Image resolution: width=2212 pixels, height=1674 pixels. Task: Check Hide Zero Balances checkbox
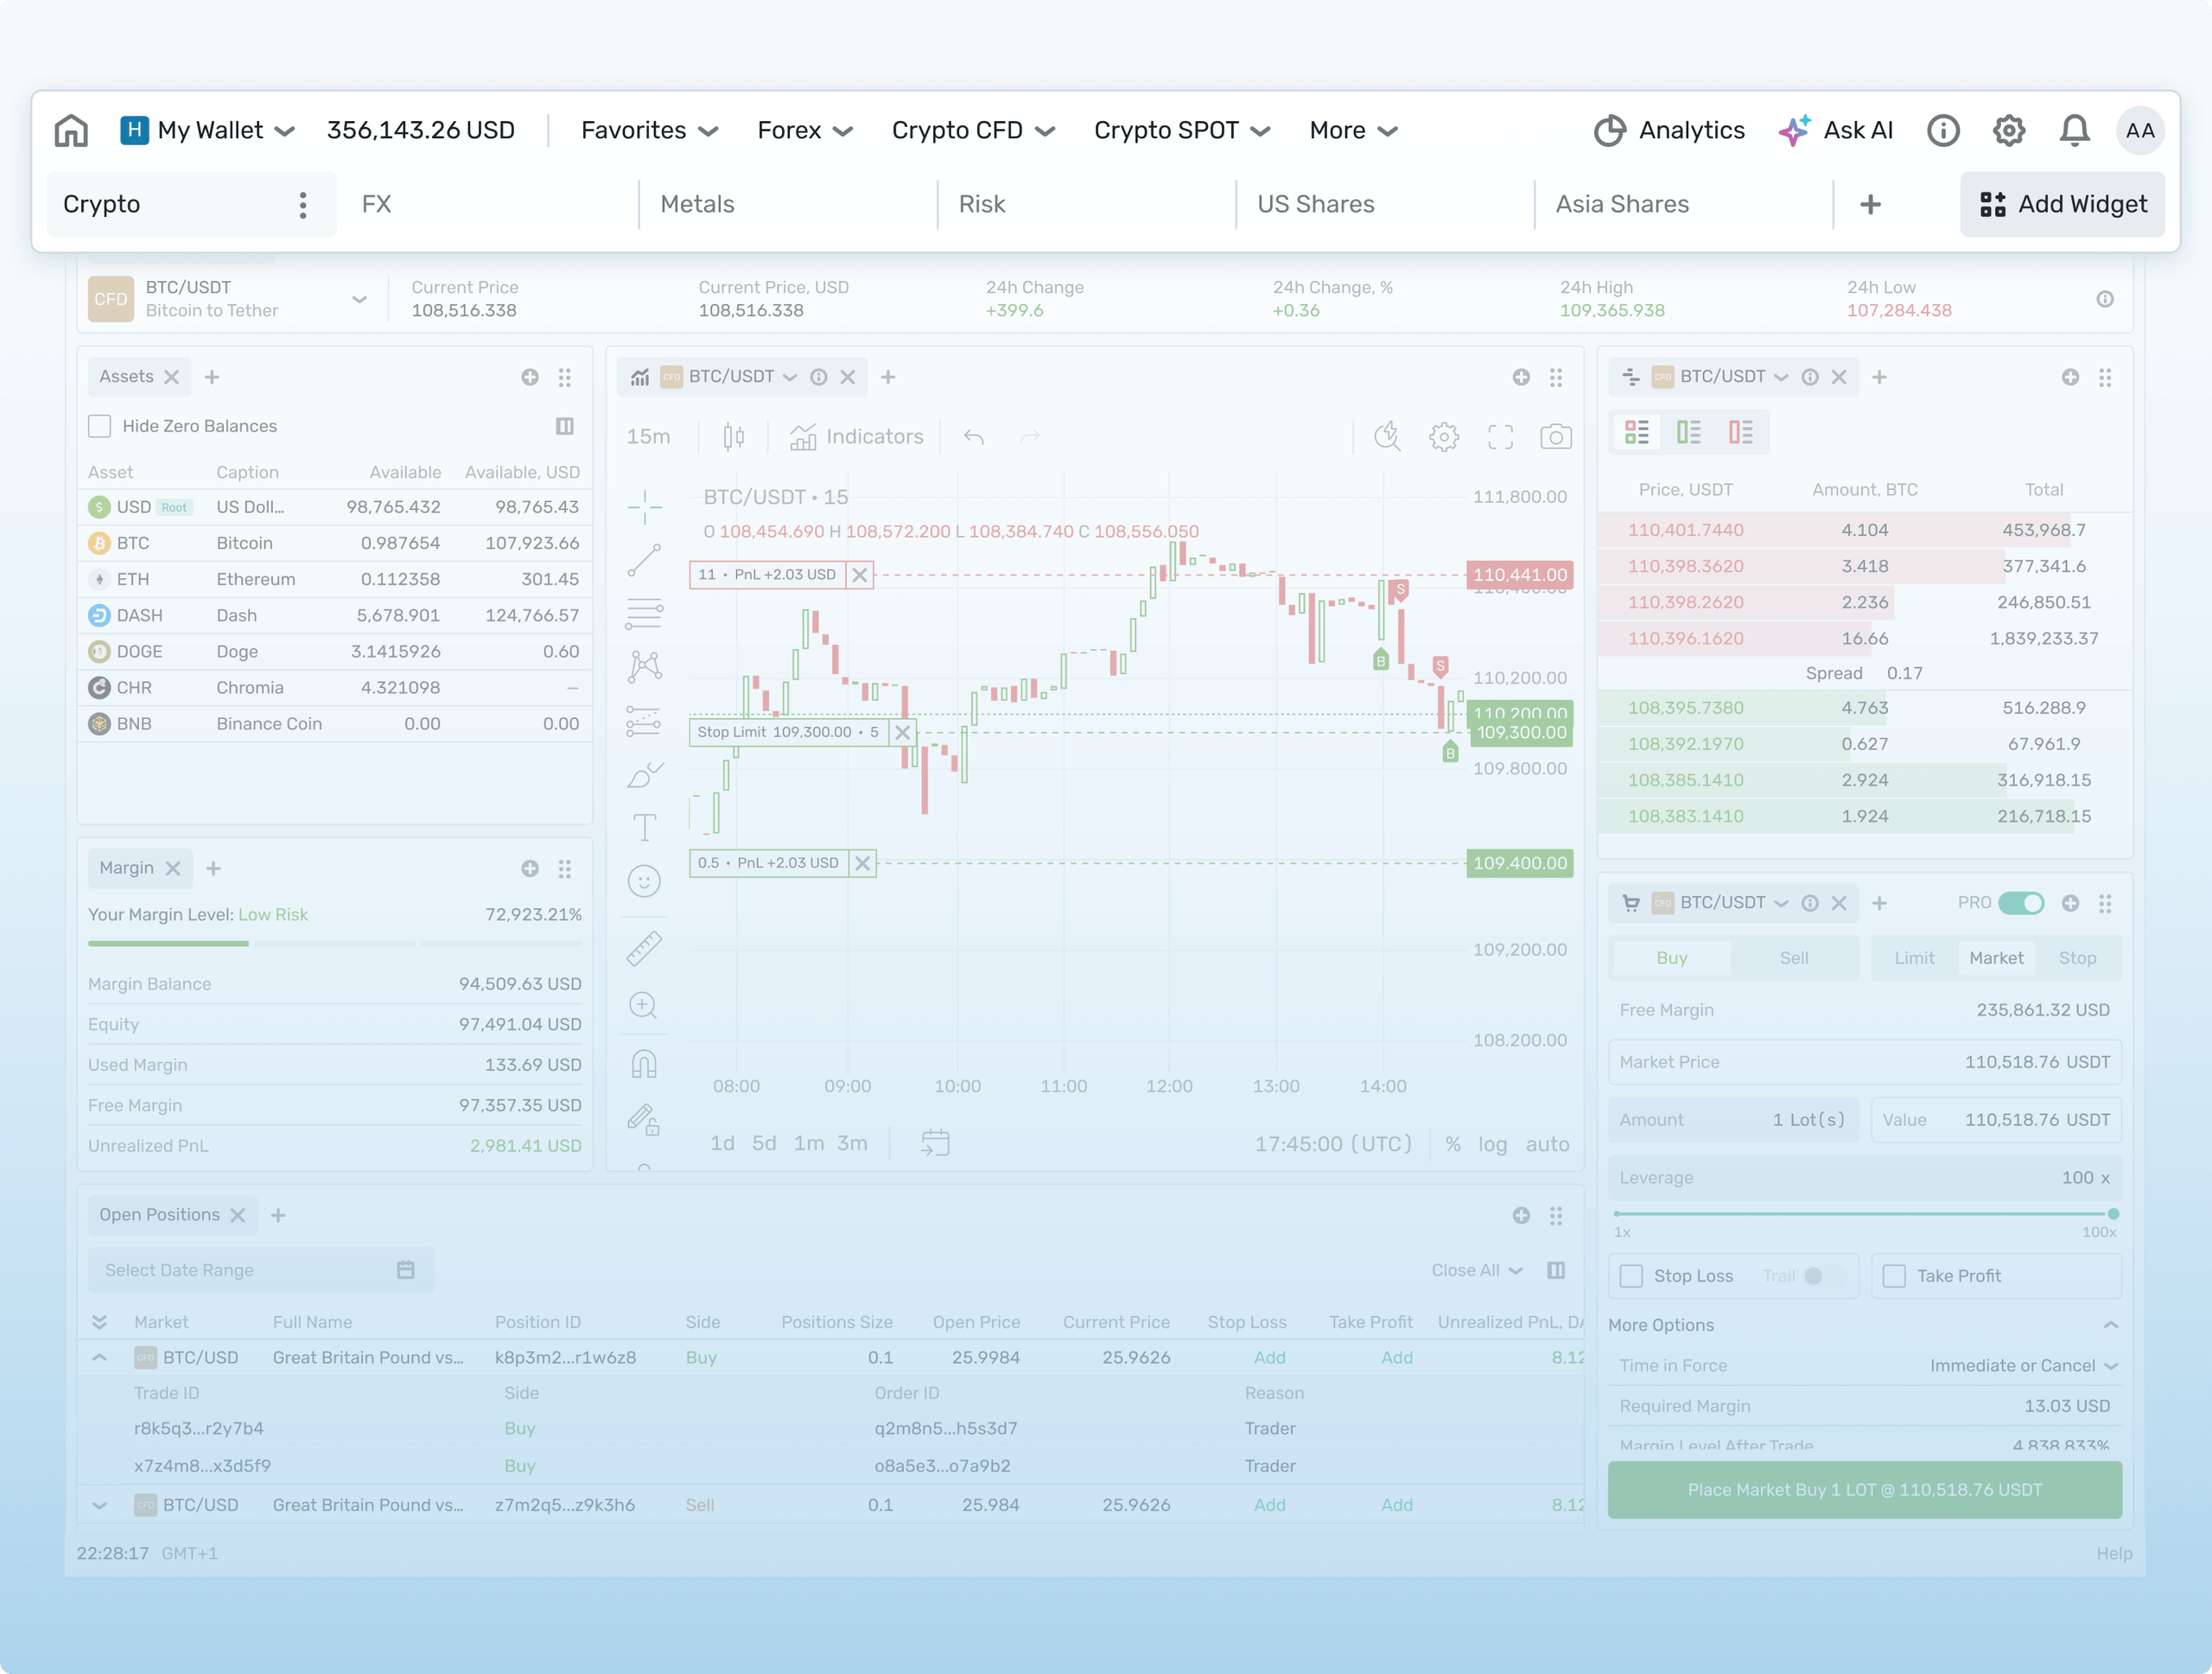[99, 426]
